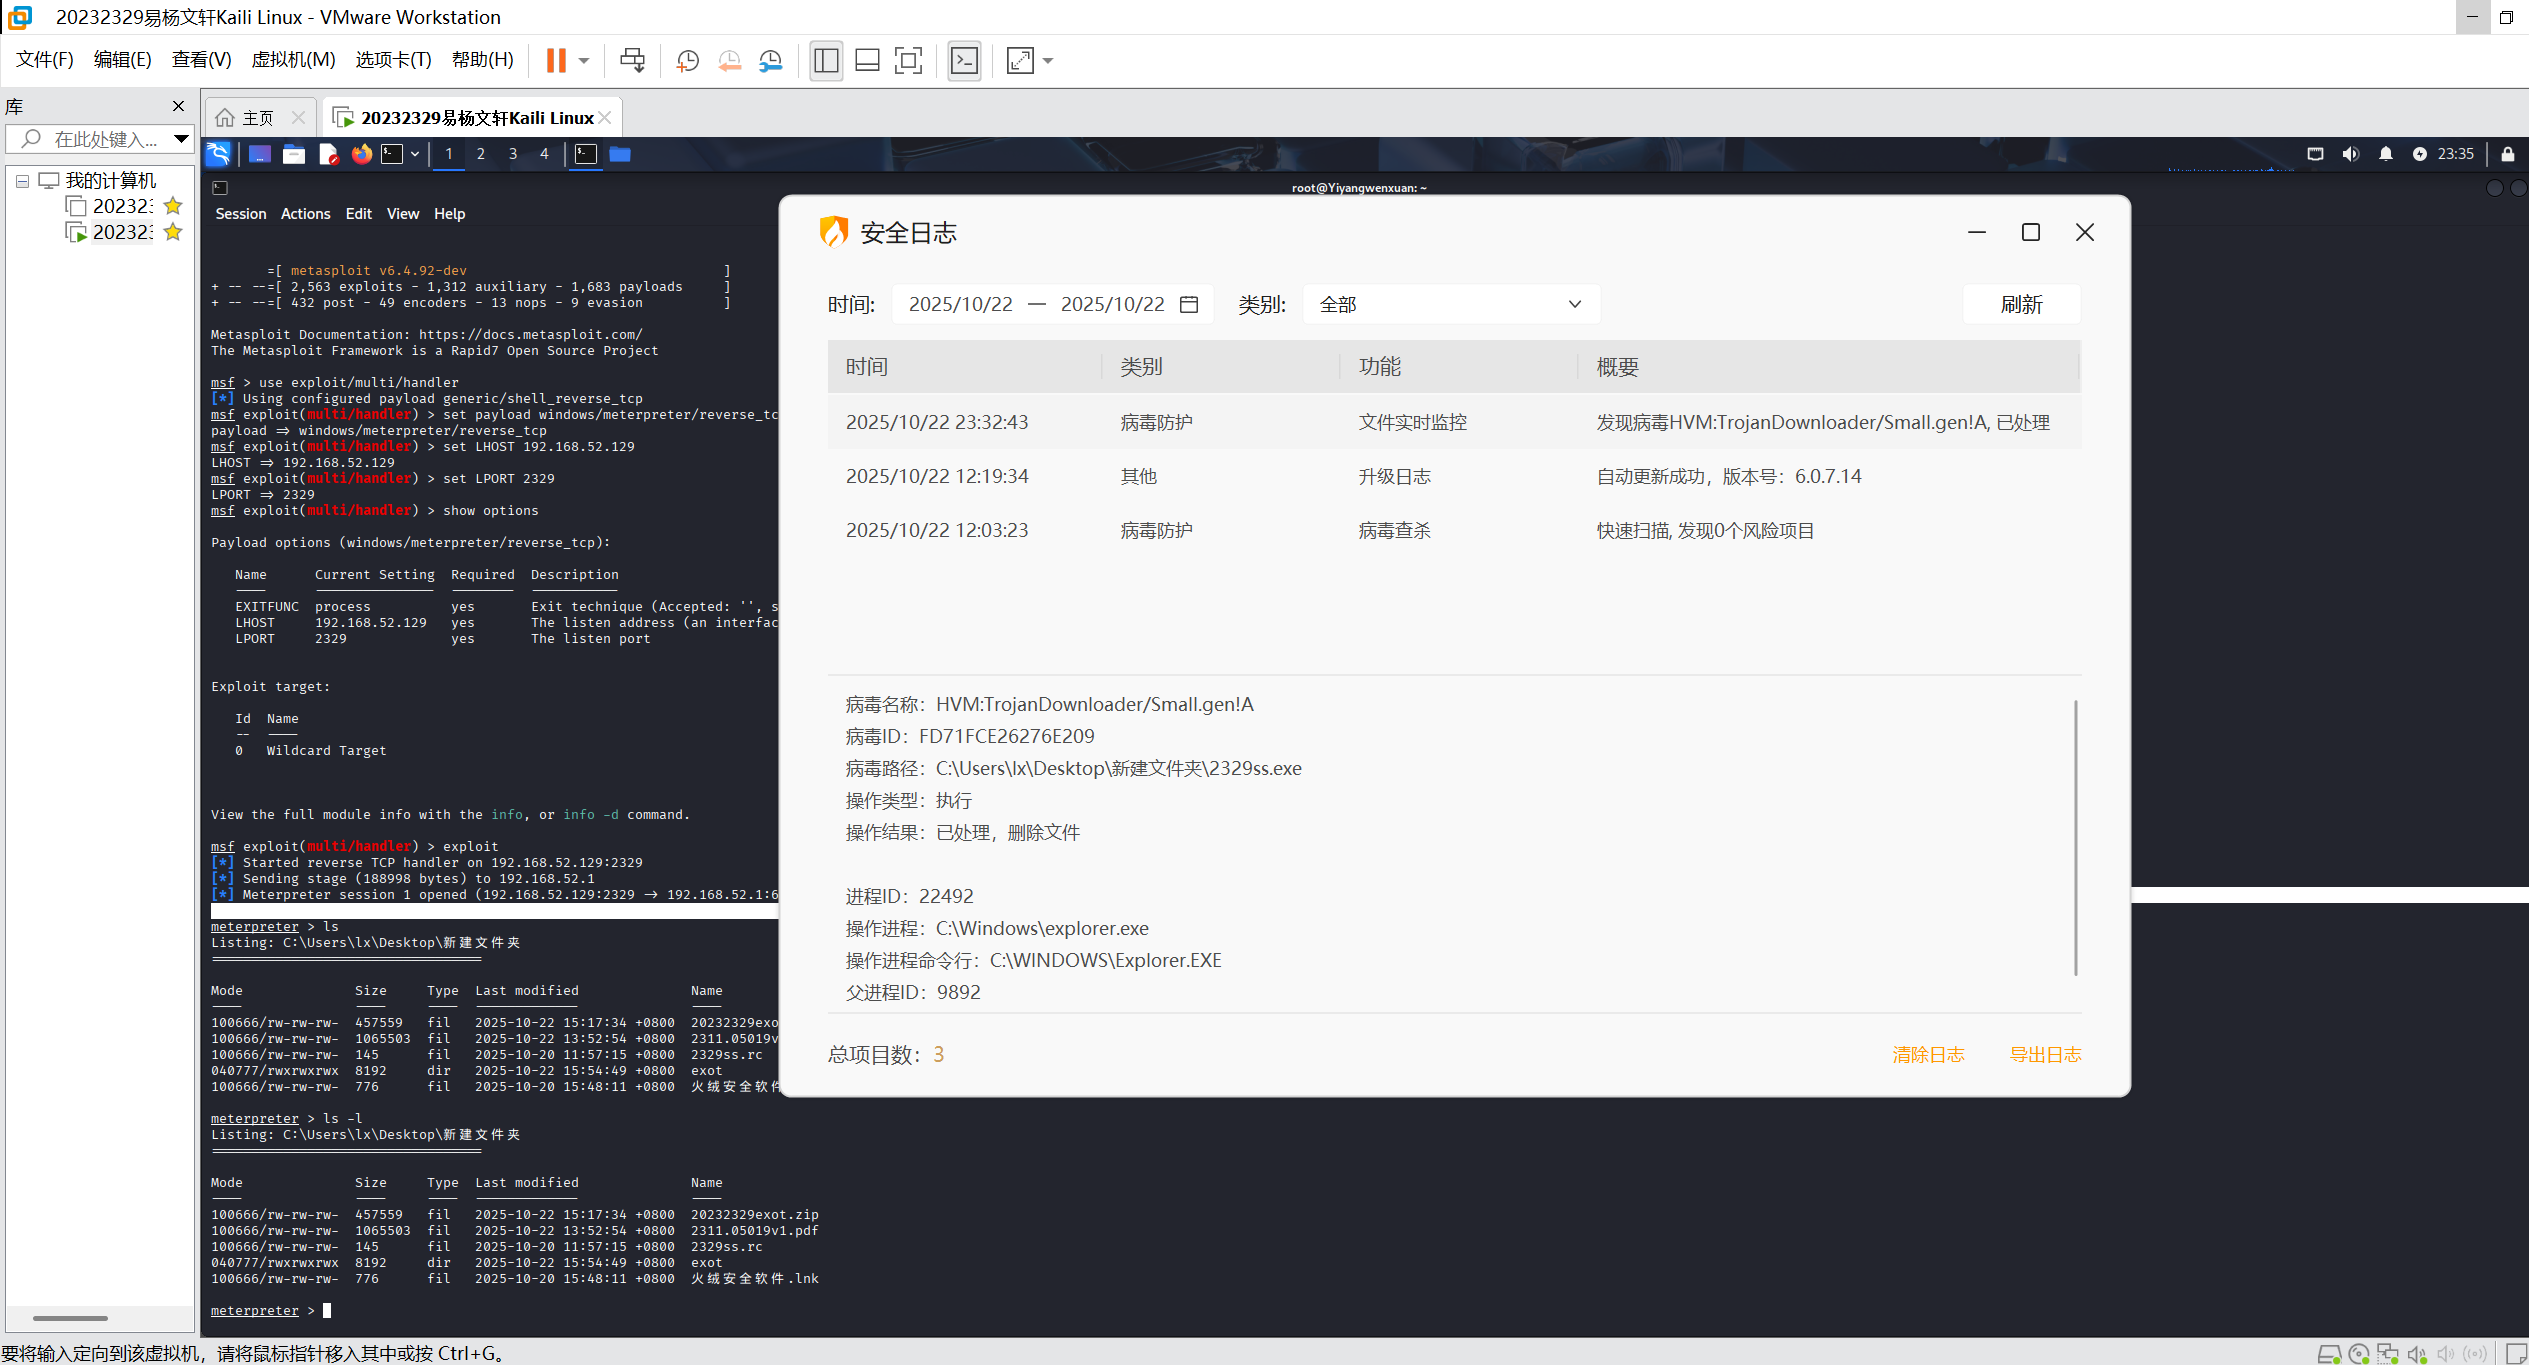Click the VMware pause virtual machine icon
This screenshot has height=1365, width=2529.
[x=556, y=60]
